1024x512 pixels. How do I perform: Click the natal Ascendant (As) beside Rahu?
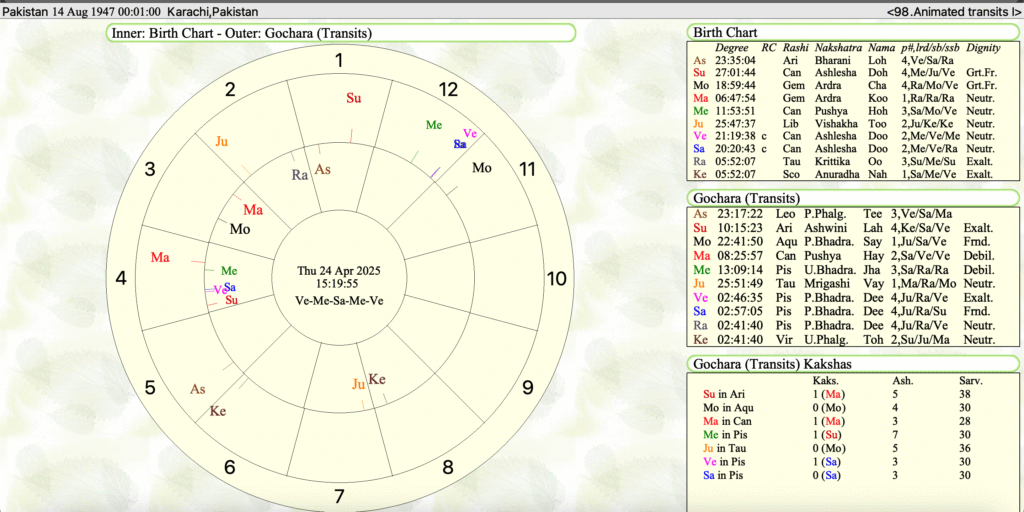[322, 170]
